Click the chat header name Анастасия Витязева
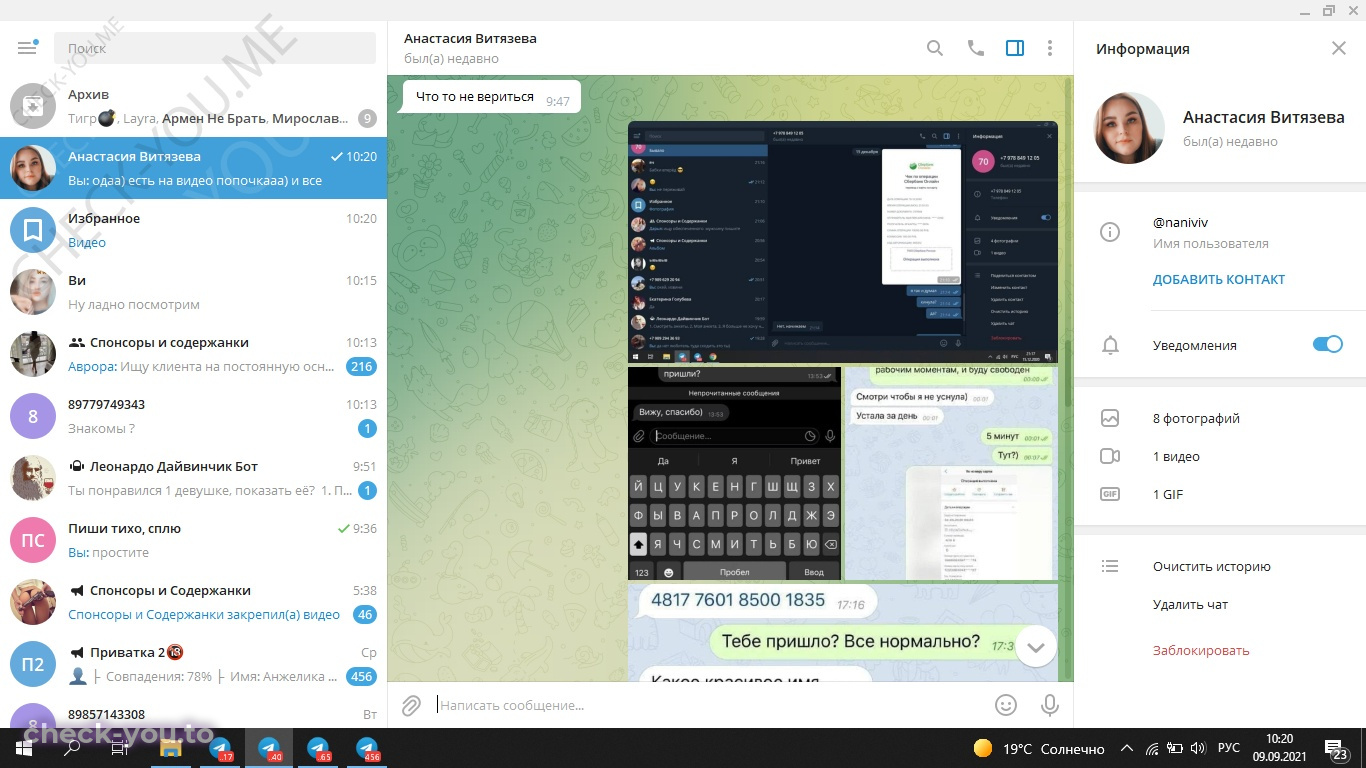The height and width of the screenshot is (768, 1366). tap(470, 39)
